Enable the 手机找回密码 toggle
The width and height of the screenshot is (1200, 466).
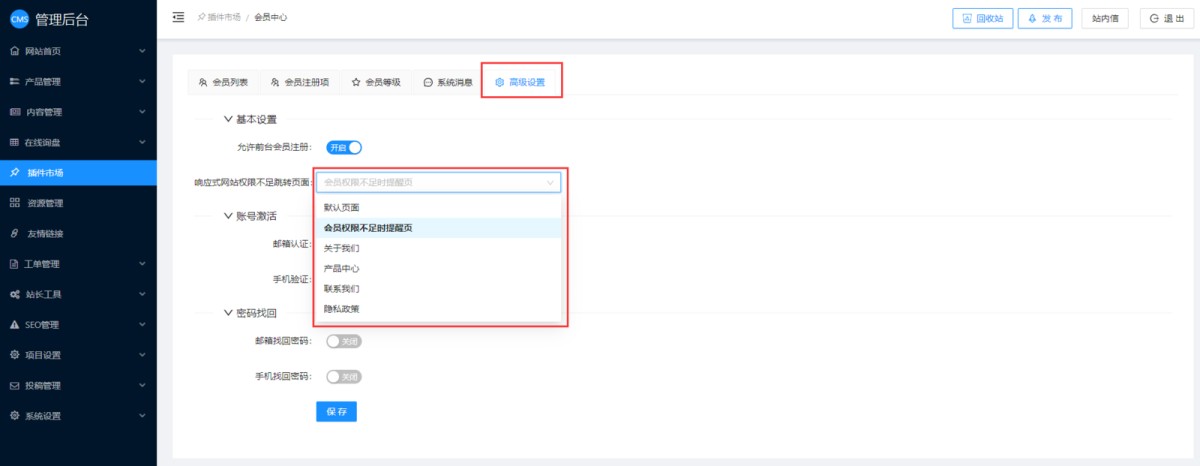pos(343,377)
